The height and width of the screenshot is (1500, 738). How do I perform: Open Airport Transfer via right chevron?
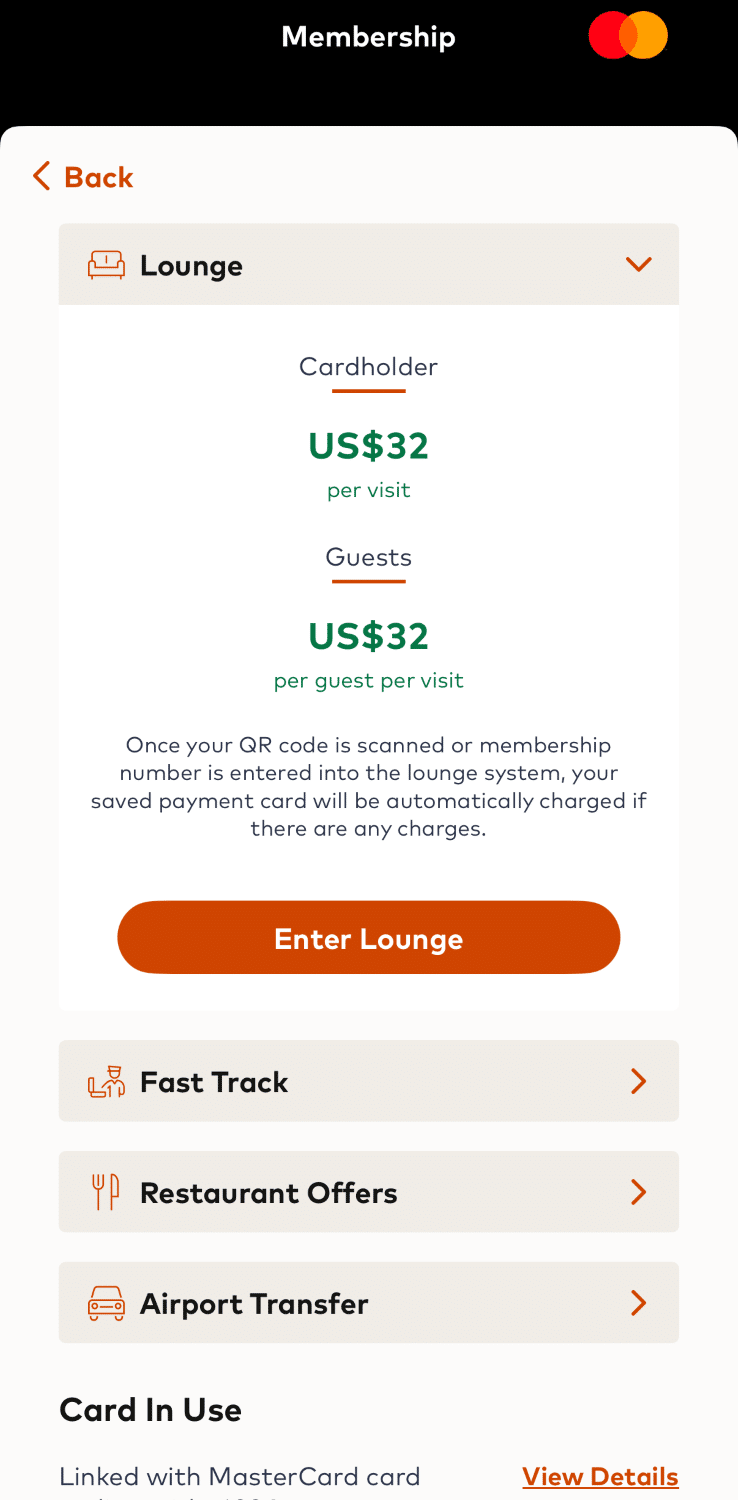(638, 1303)
